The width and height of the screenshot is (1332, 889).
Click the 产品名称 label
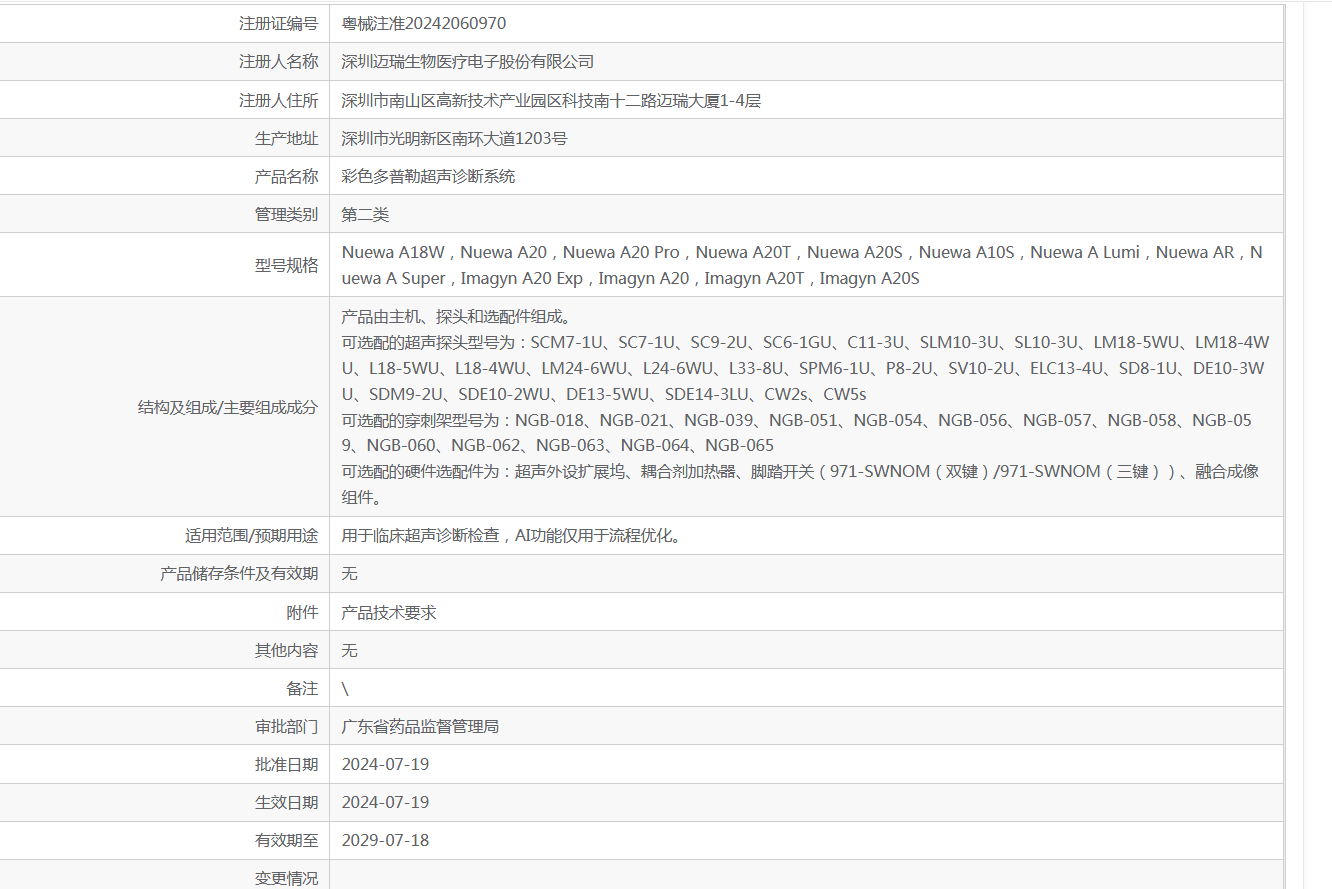click(x=287, y=176)
